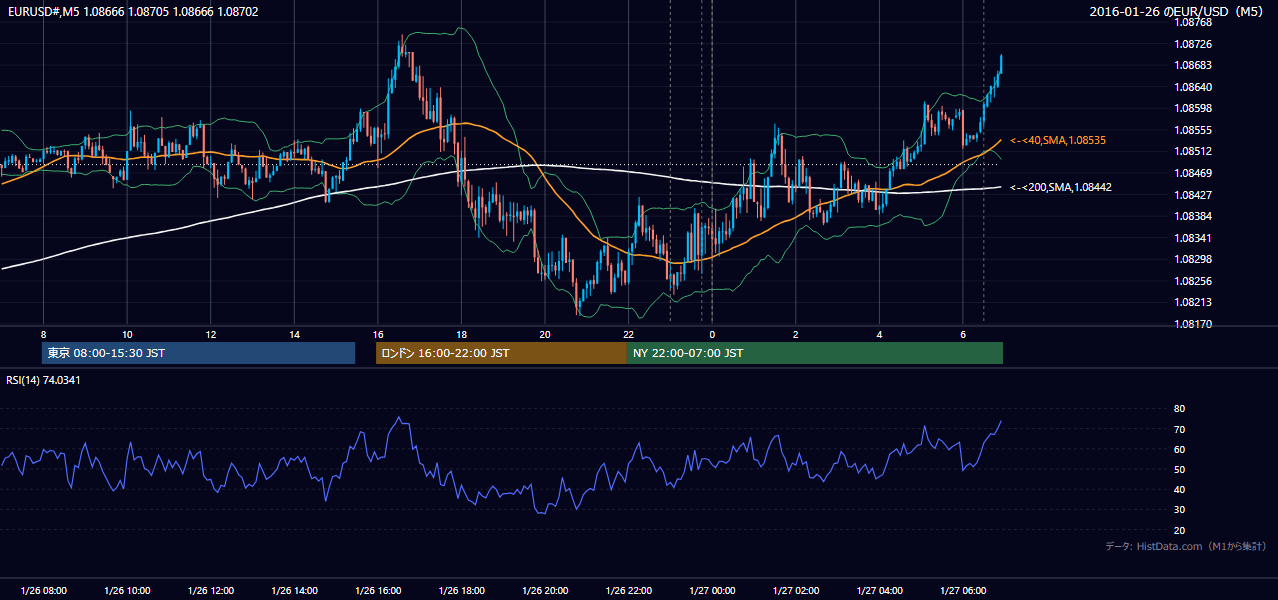The height and width of the screenshot is (600, 1278).
Task: Click the 1/27 06:00 time axis label
Action: click(963, 591)
